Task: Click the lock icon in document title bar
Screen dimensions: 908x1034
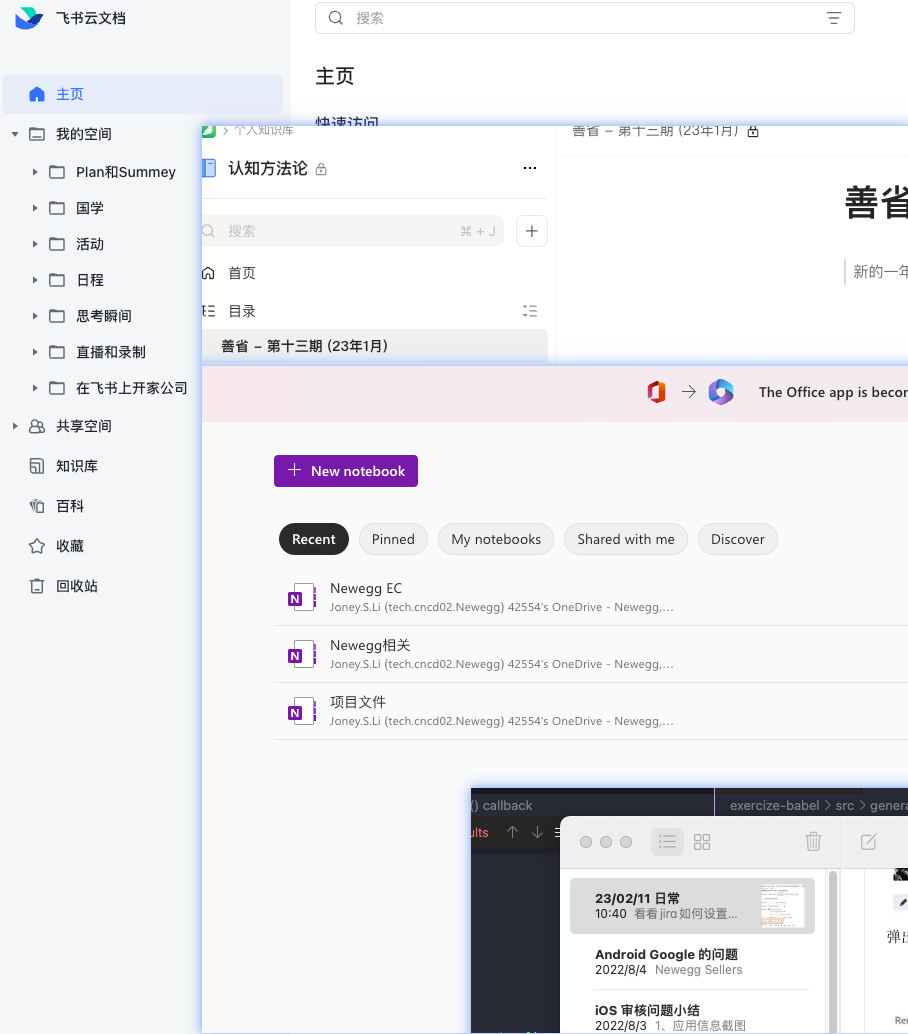Action: (x=753, y=131)
